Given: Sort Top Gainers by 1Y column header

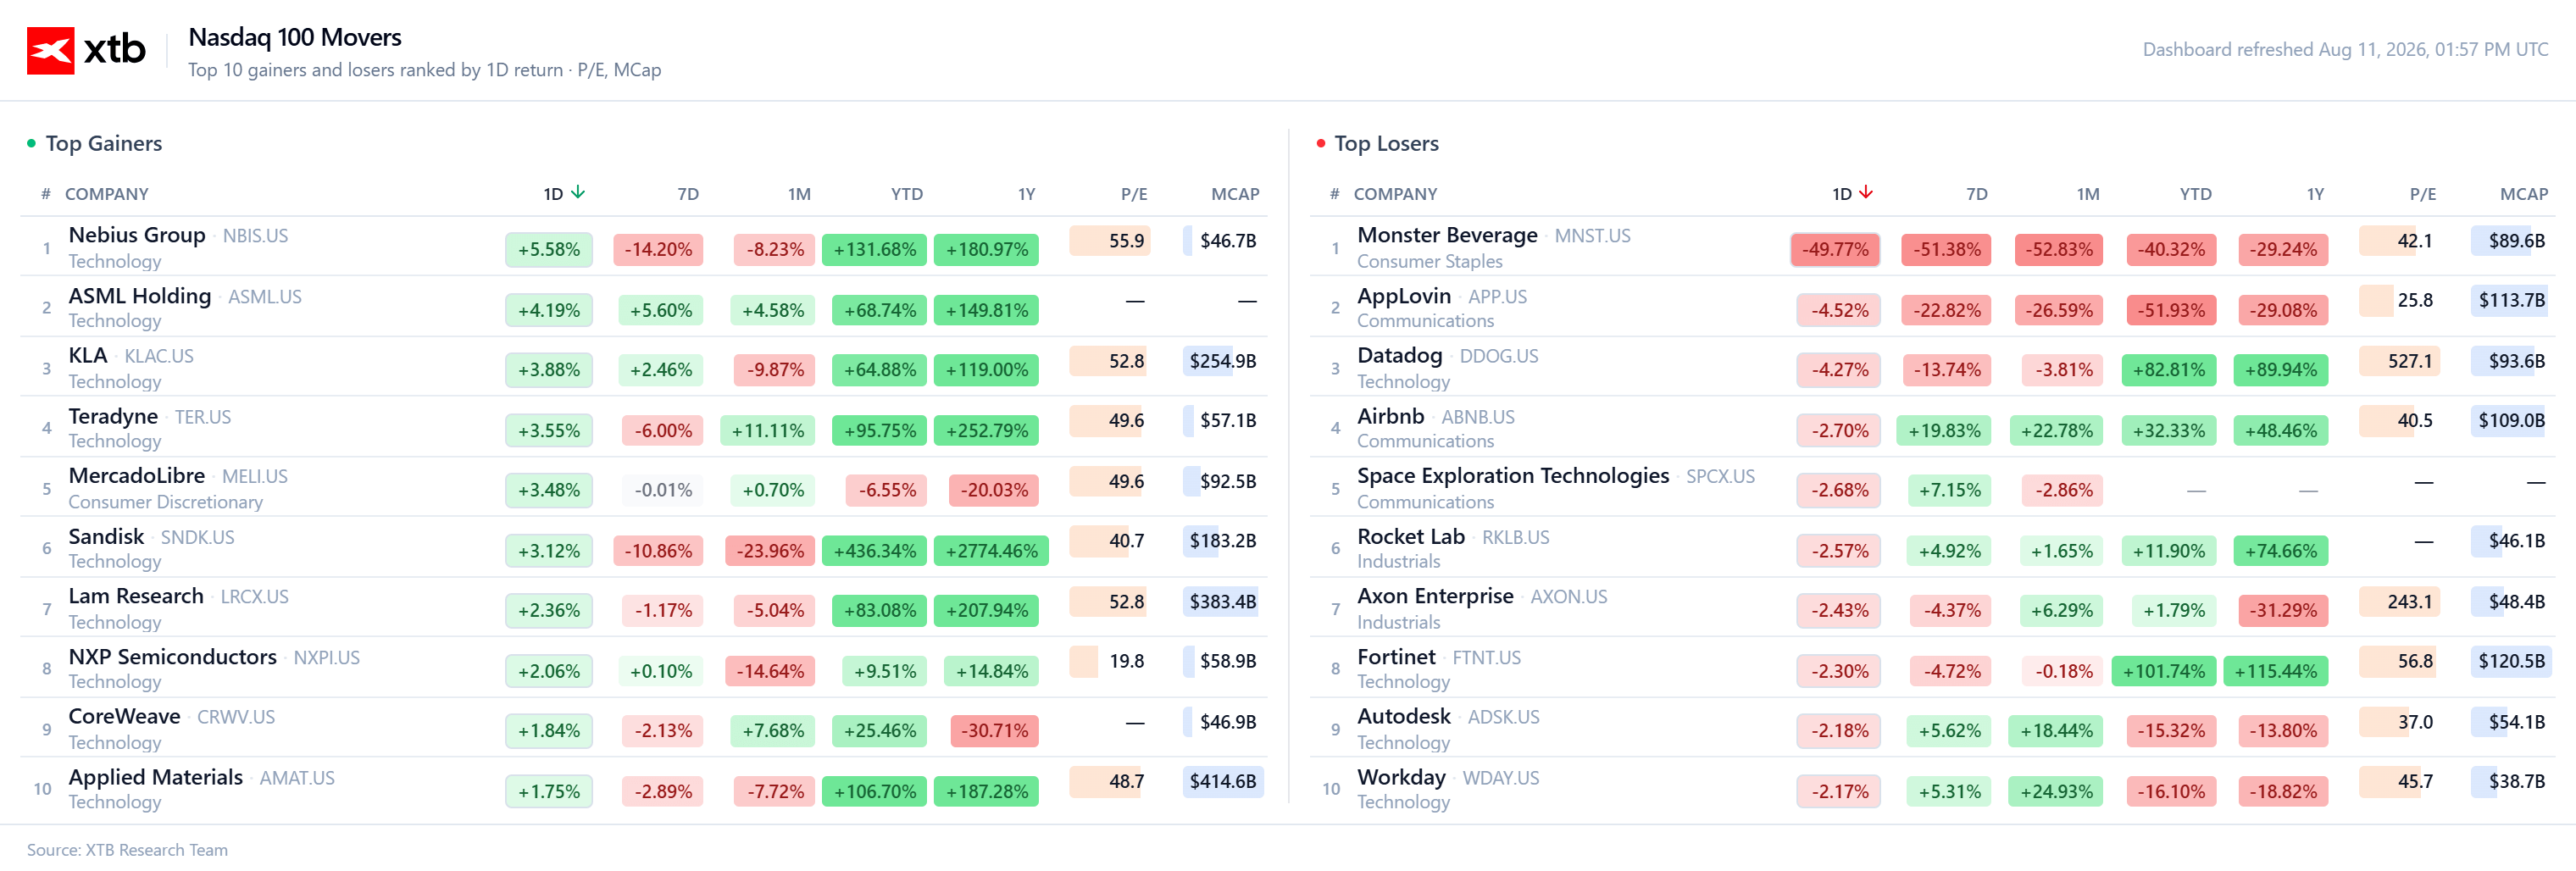Looking at the screenshot, I should (1026, 194).
